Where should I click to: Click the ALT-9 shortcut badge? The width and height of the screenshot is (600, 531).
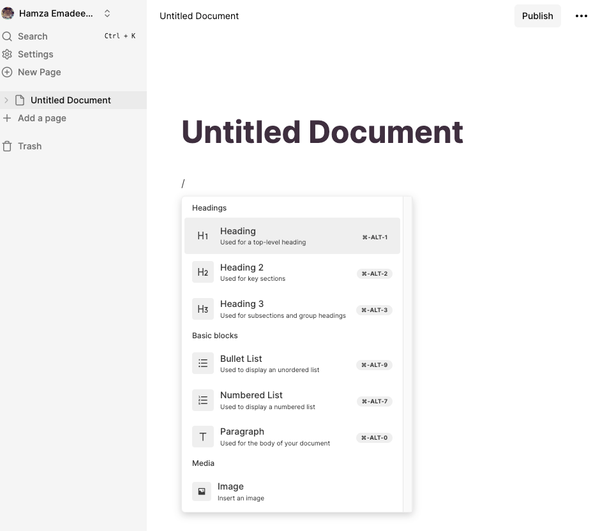(x=375, y=365)
